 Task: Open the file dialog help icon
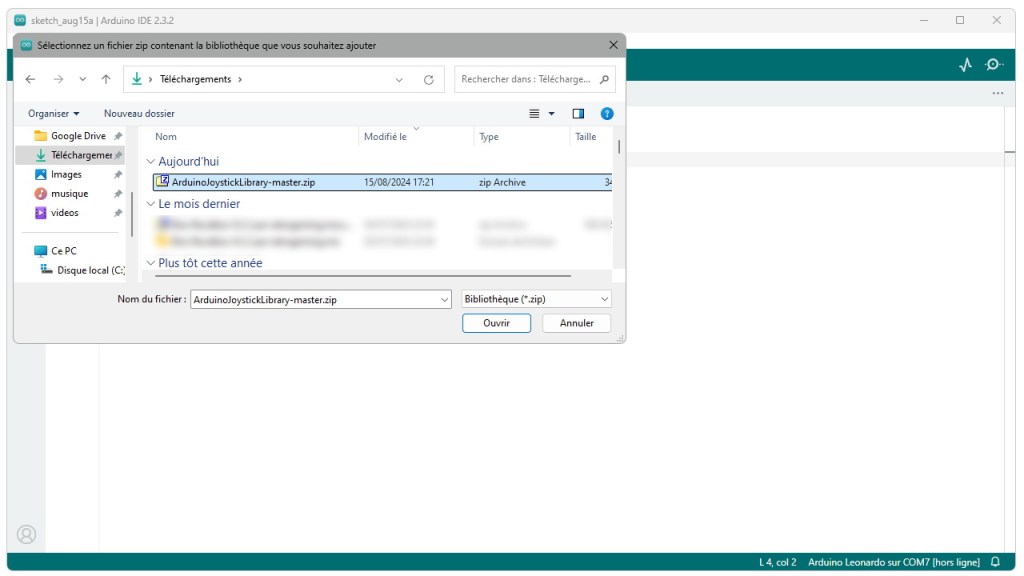(606, 114)
